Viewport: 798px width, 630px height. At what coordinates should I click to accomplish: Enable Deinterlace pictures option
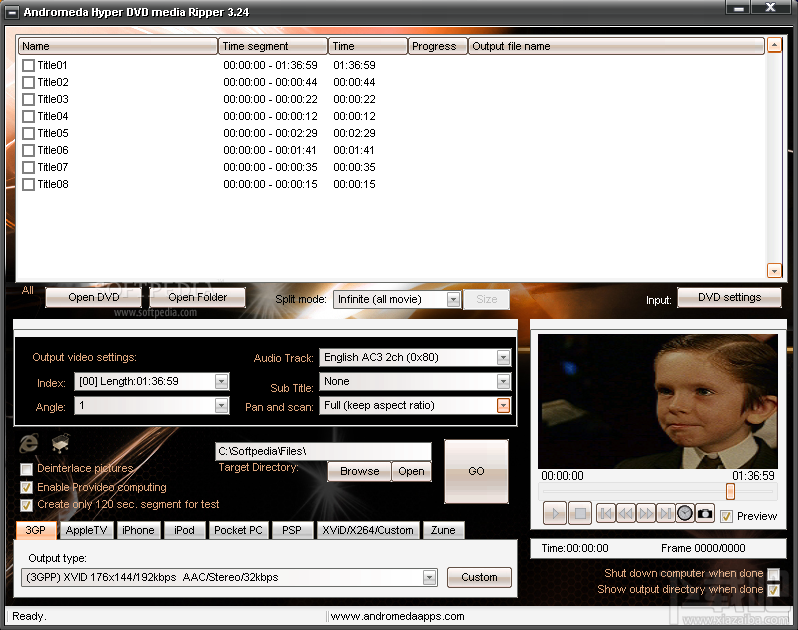point(26,469)
